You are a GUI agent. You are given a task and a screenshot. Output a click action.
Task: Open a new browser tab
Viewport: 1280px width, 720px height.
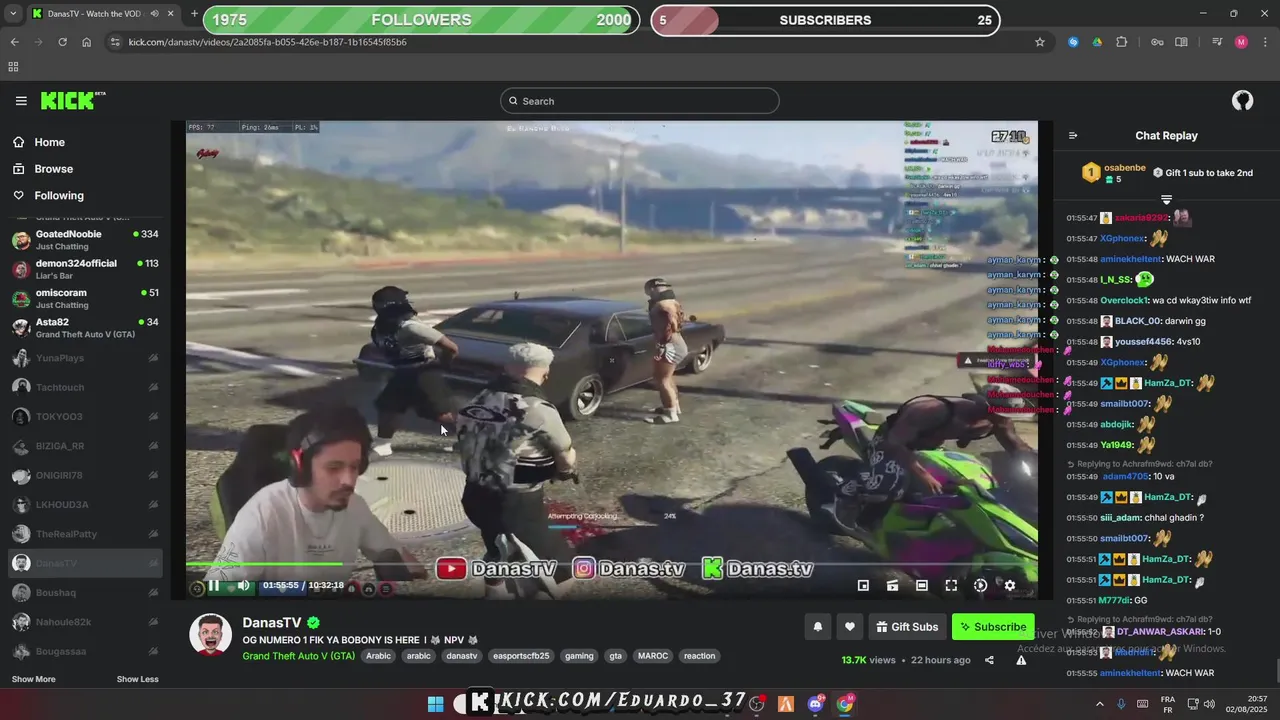(x=193, y=14)
